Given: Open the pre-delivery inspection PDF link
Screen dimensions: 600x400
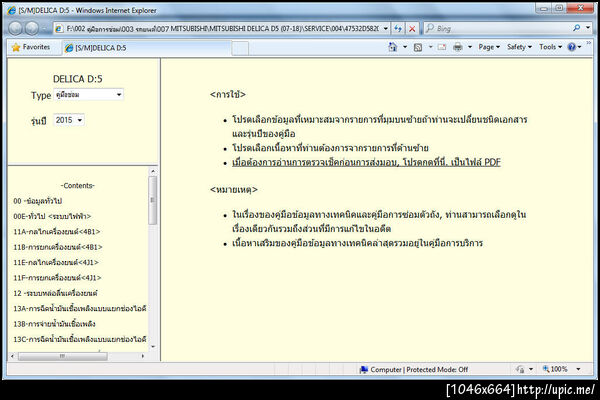Looking at the screenshot, I should [366, 162].
